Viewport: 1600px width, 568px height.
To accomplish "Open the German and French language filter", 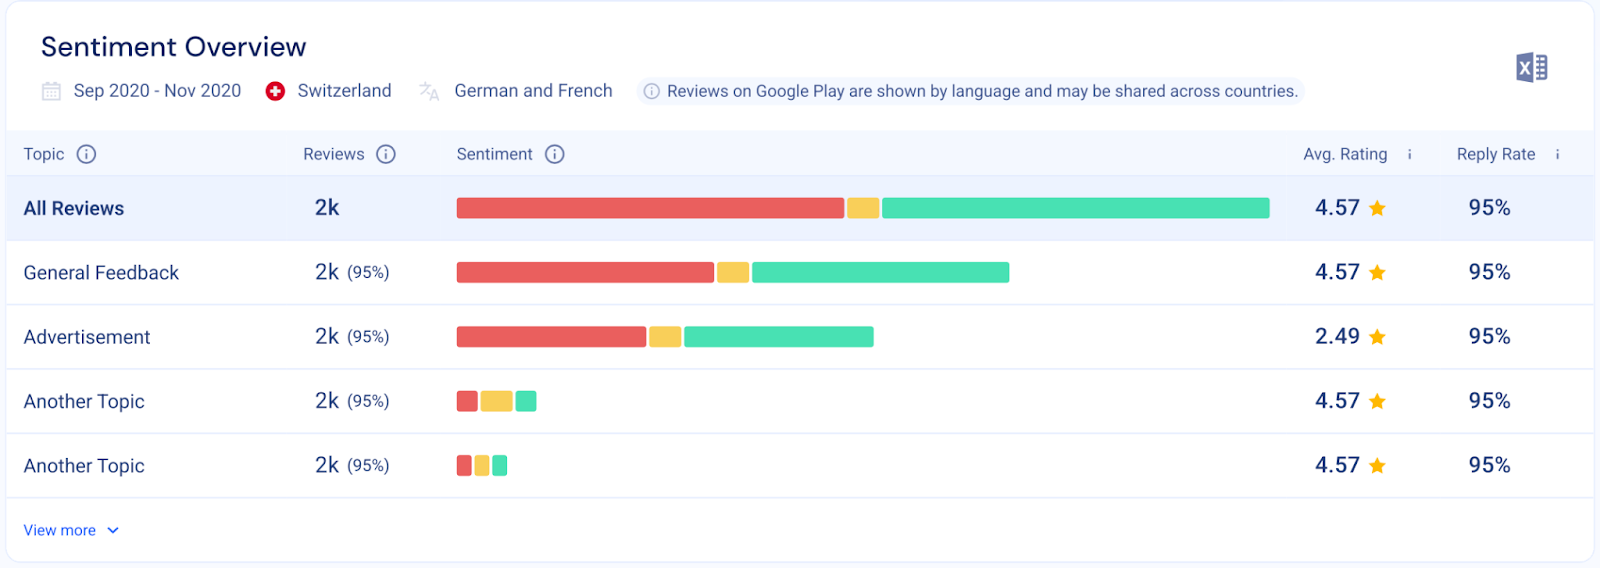I will click(533, 91).
